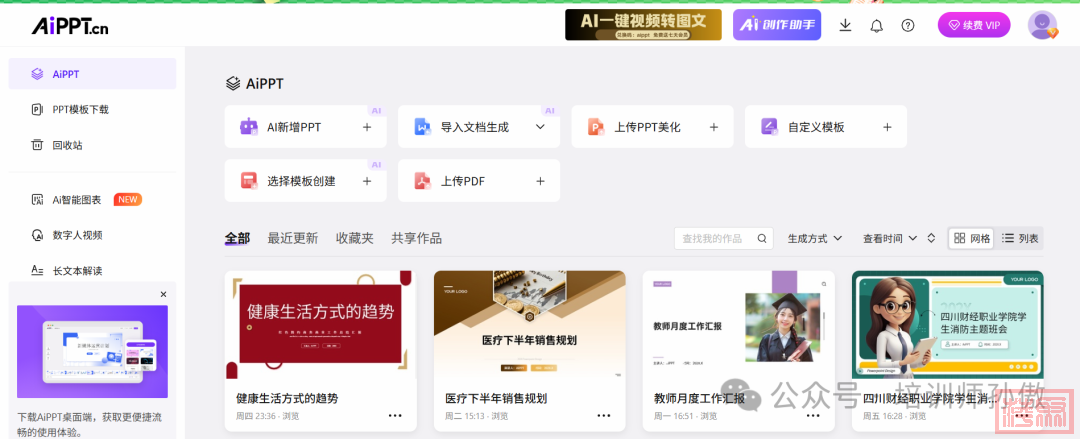Viewport: 1080px width, 439px height.
Task: Open 健康生活方式的趋势 thumbnail
Action: (320, 325)
